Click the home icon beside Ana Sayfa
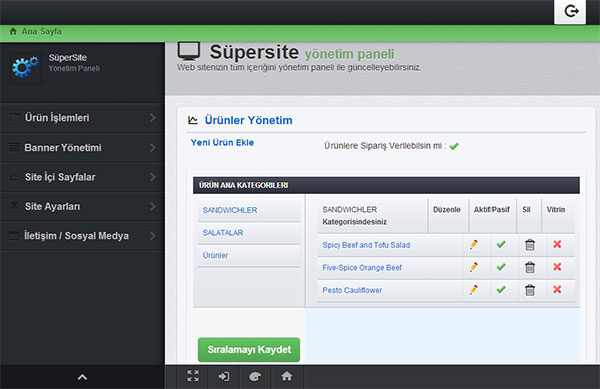The height and width of the screenshot is (389, 600). point(13,31)
